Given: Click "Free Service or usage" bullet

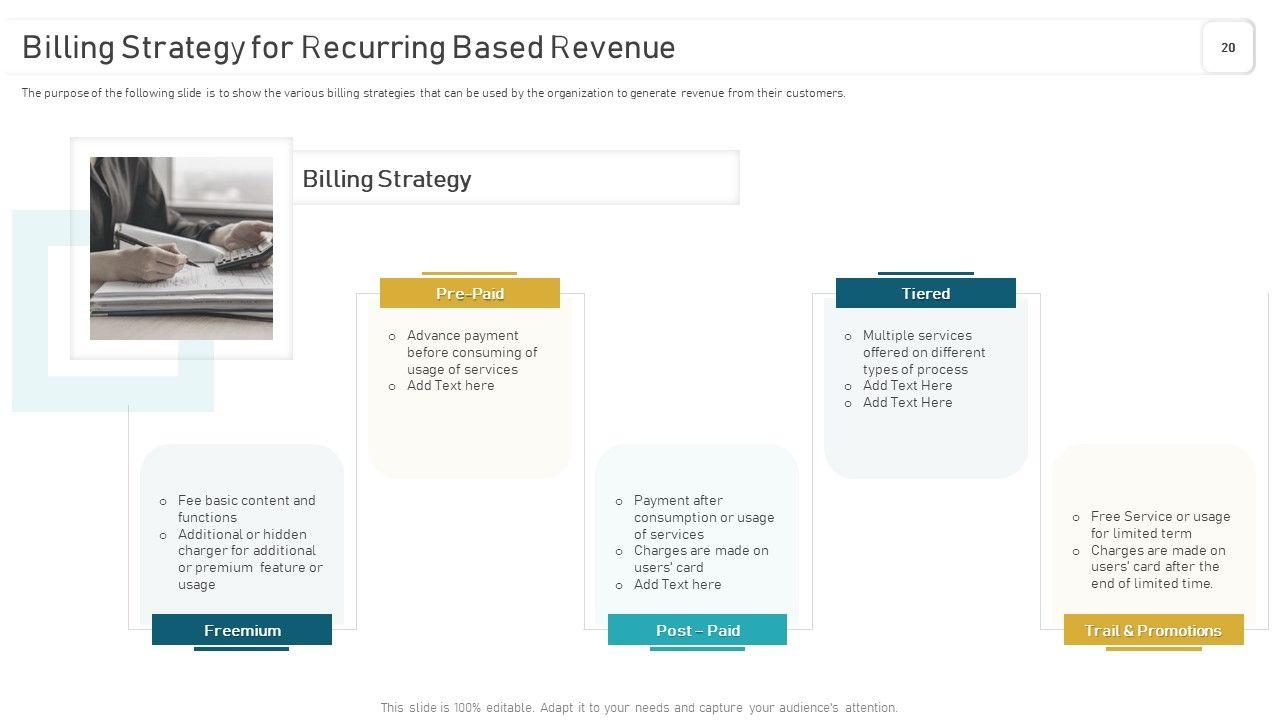Looking at the screenshot, I should pyautogui.click(x=1159, y=524).
